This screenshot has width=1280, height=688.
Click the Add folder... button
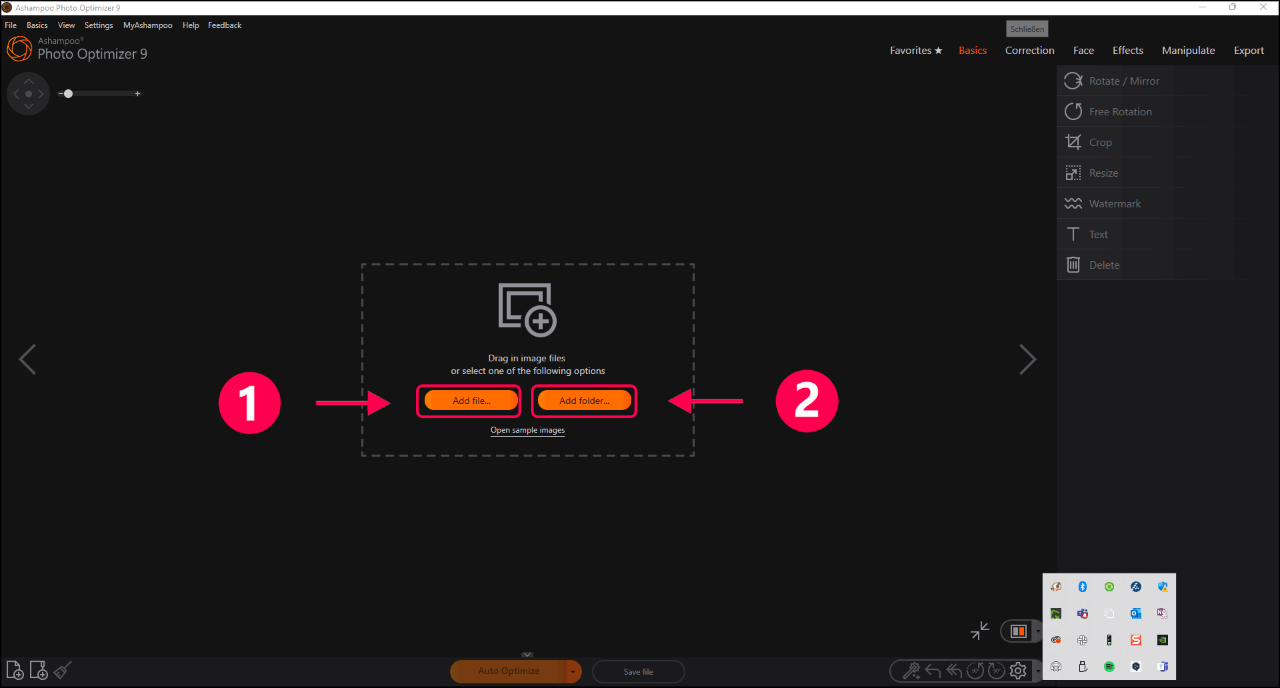[584, 401]
